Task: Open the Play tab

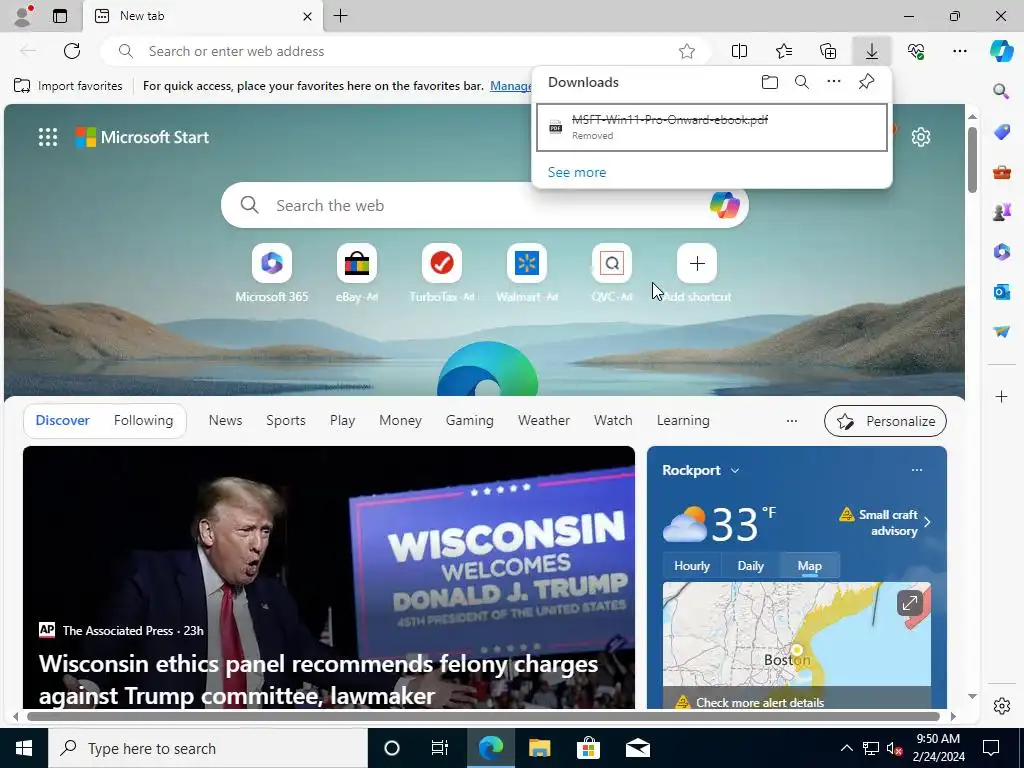Action: pos(342,421)
